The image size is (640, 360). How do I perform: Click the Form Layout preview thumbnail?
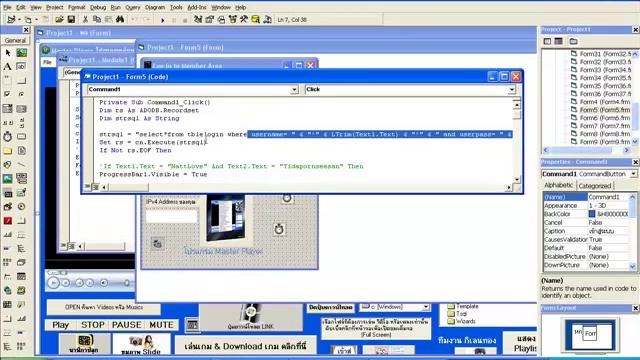point(589,335)
